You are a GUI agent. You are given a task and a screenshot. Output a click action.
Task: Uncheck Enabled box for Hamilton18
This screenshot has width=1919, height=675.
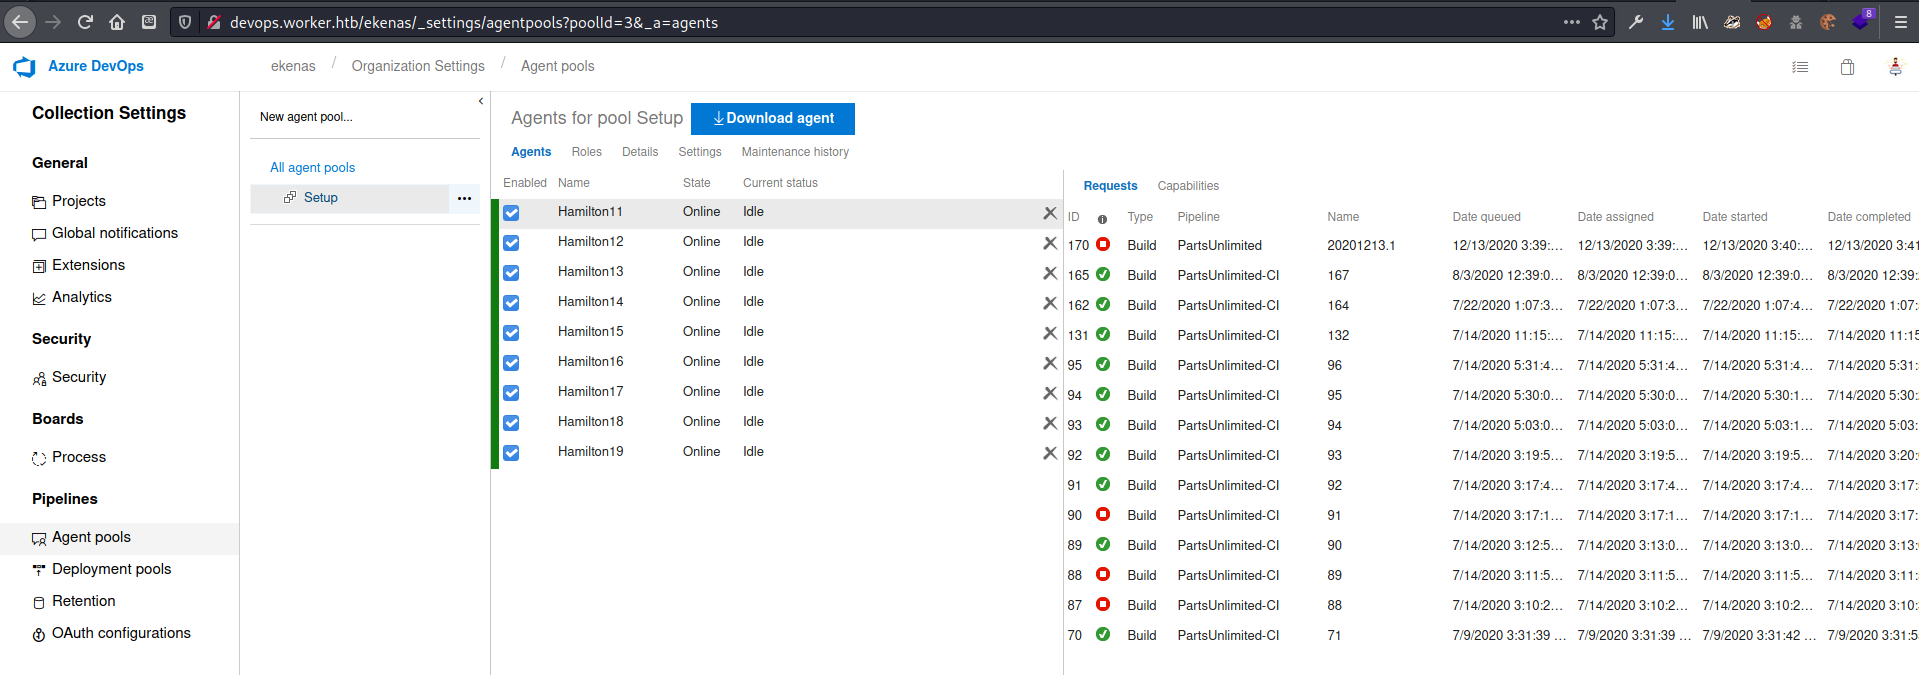(511, 422)
